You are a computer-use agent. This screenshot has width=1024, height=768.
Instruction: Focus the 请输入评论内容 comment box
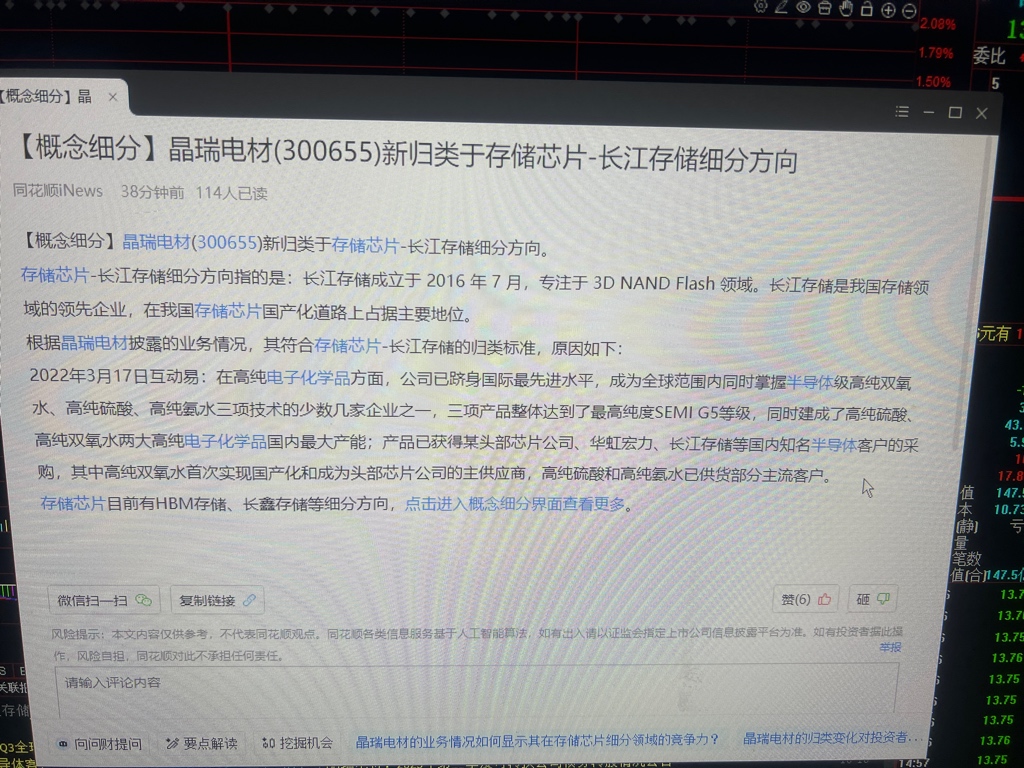pyautogui.click(x=477, y=690)
